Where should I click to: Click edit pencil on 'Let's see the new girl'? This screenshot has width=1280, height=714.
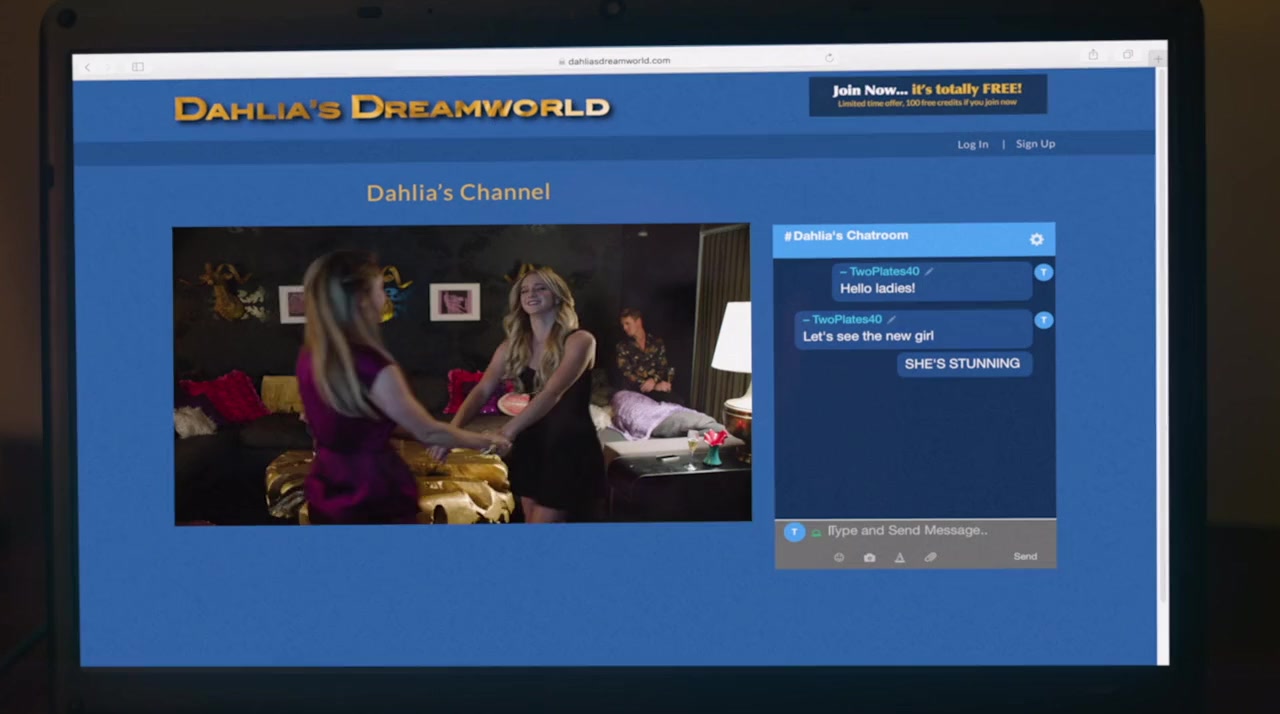tap(892, 320)
